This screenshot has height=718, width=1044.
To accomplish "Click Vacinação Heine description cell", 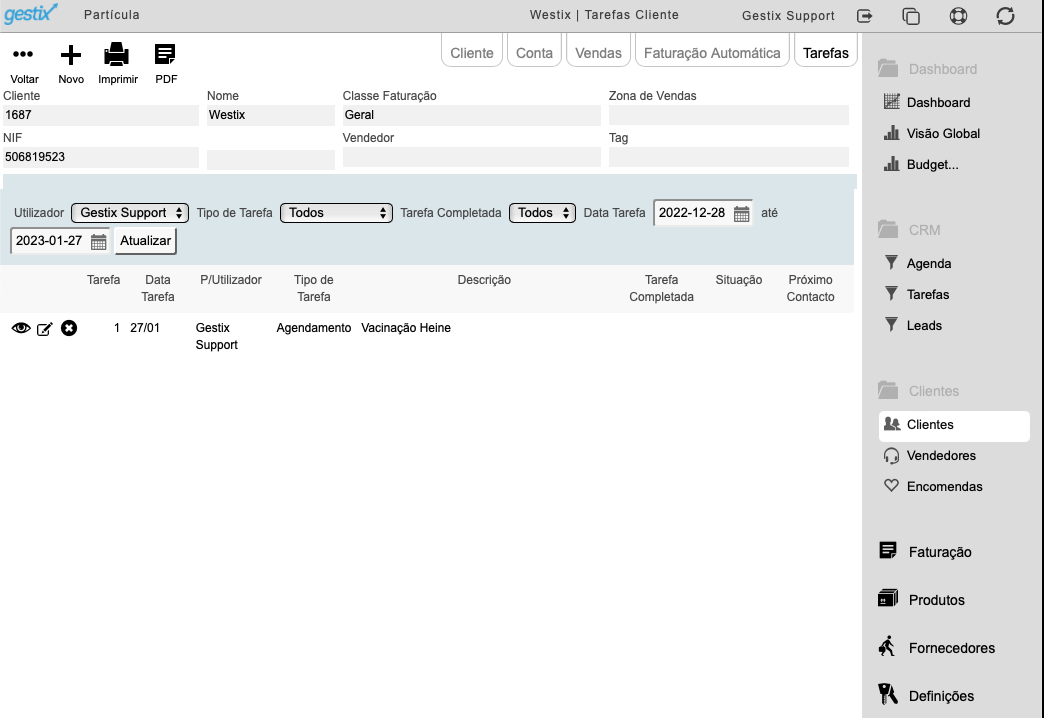I will pos(405,328).
